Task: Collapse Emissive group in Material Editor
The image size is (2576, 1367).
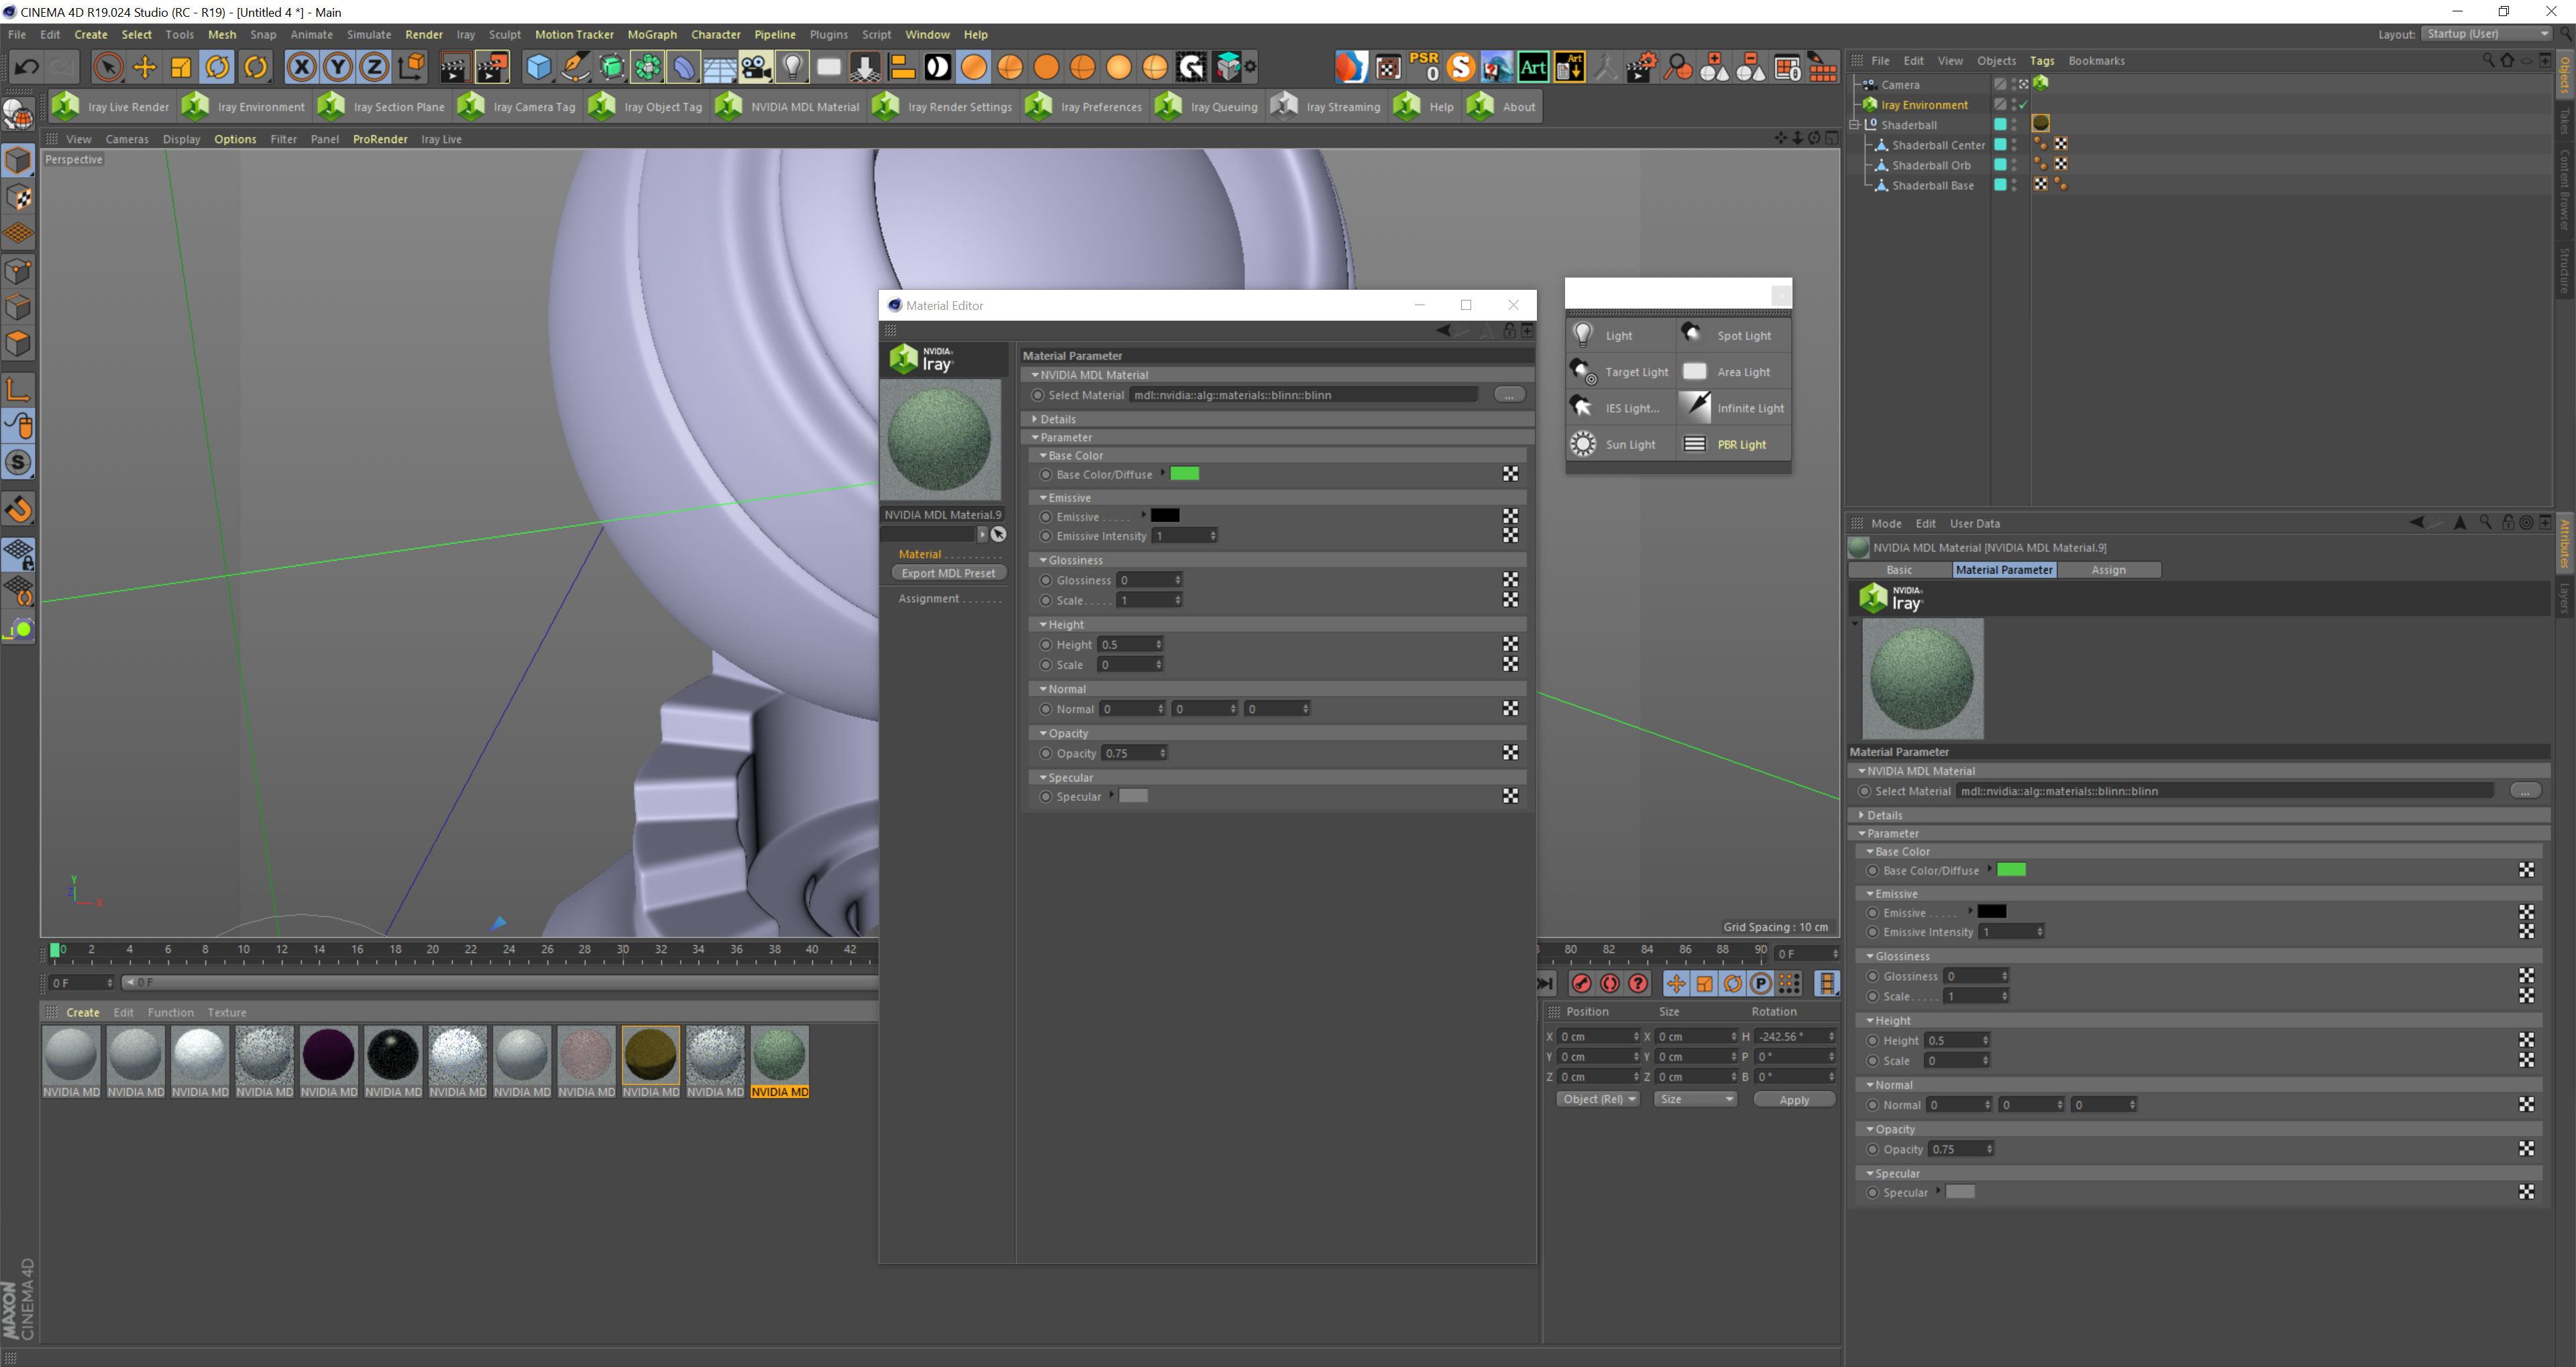Action: tap(1042, 498)
